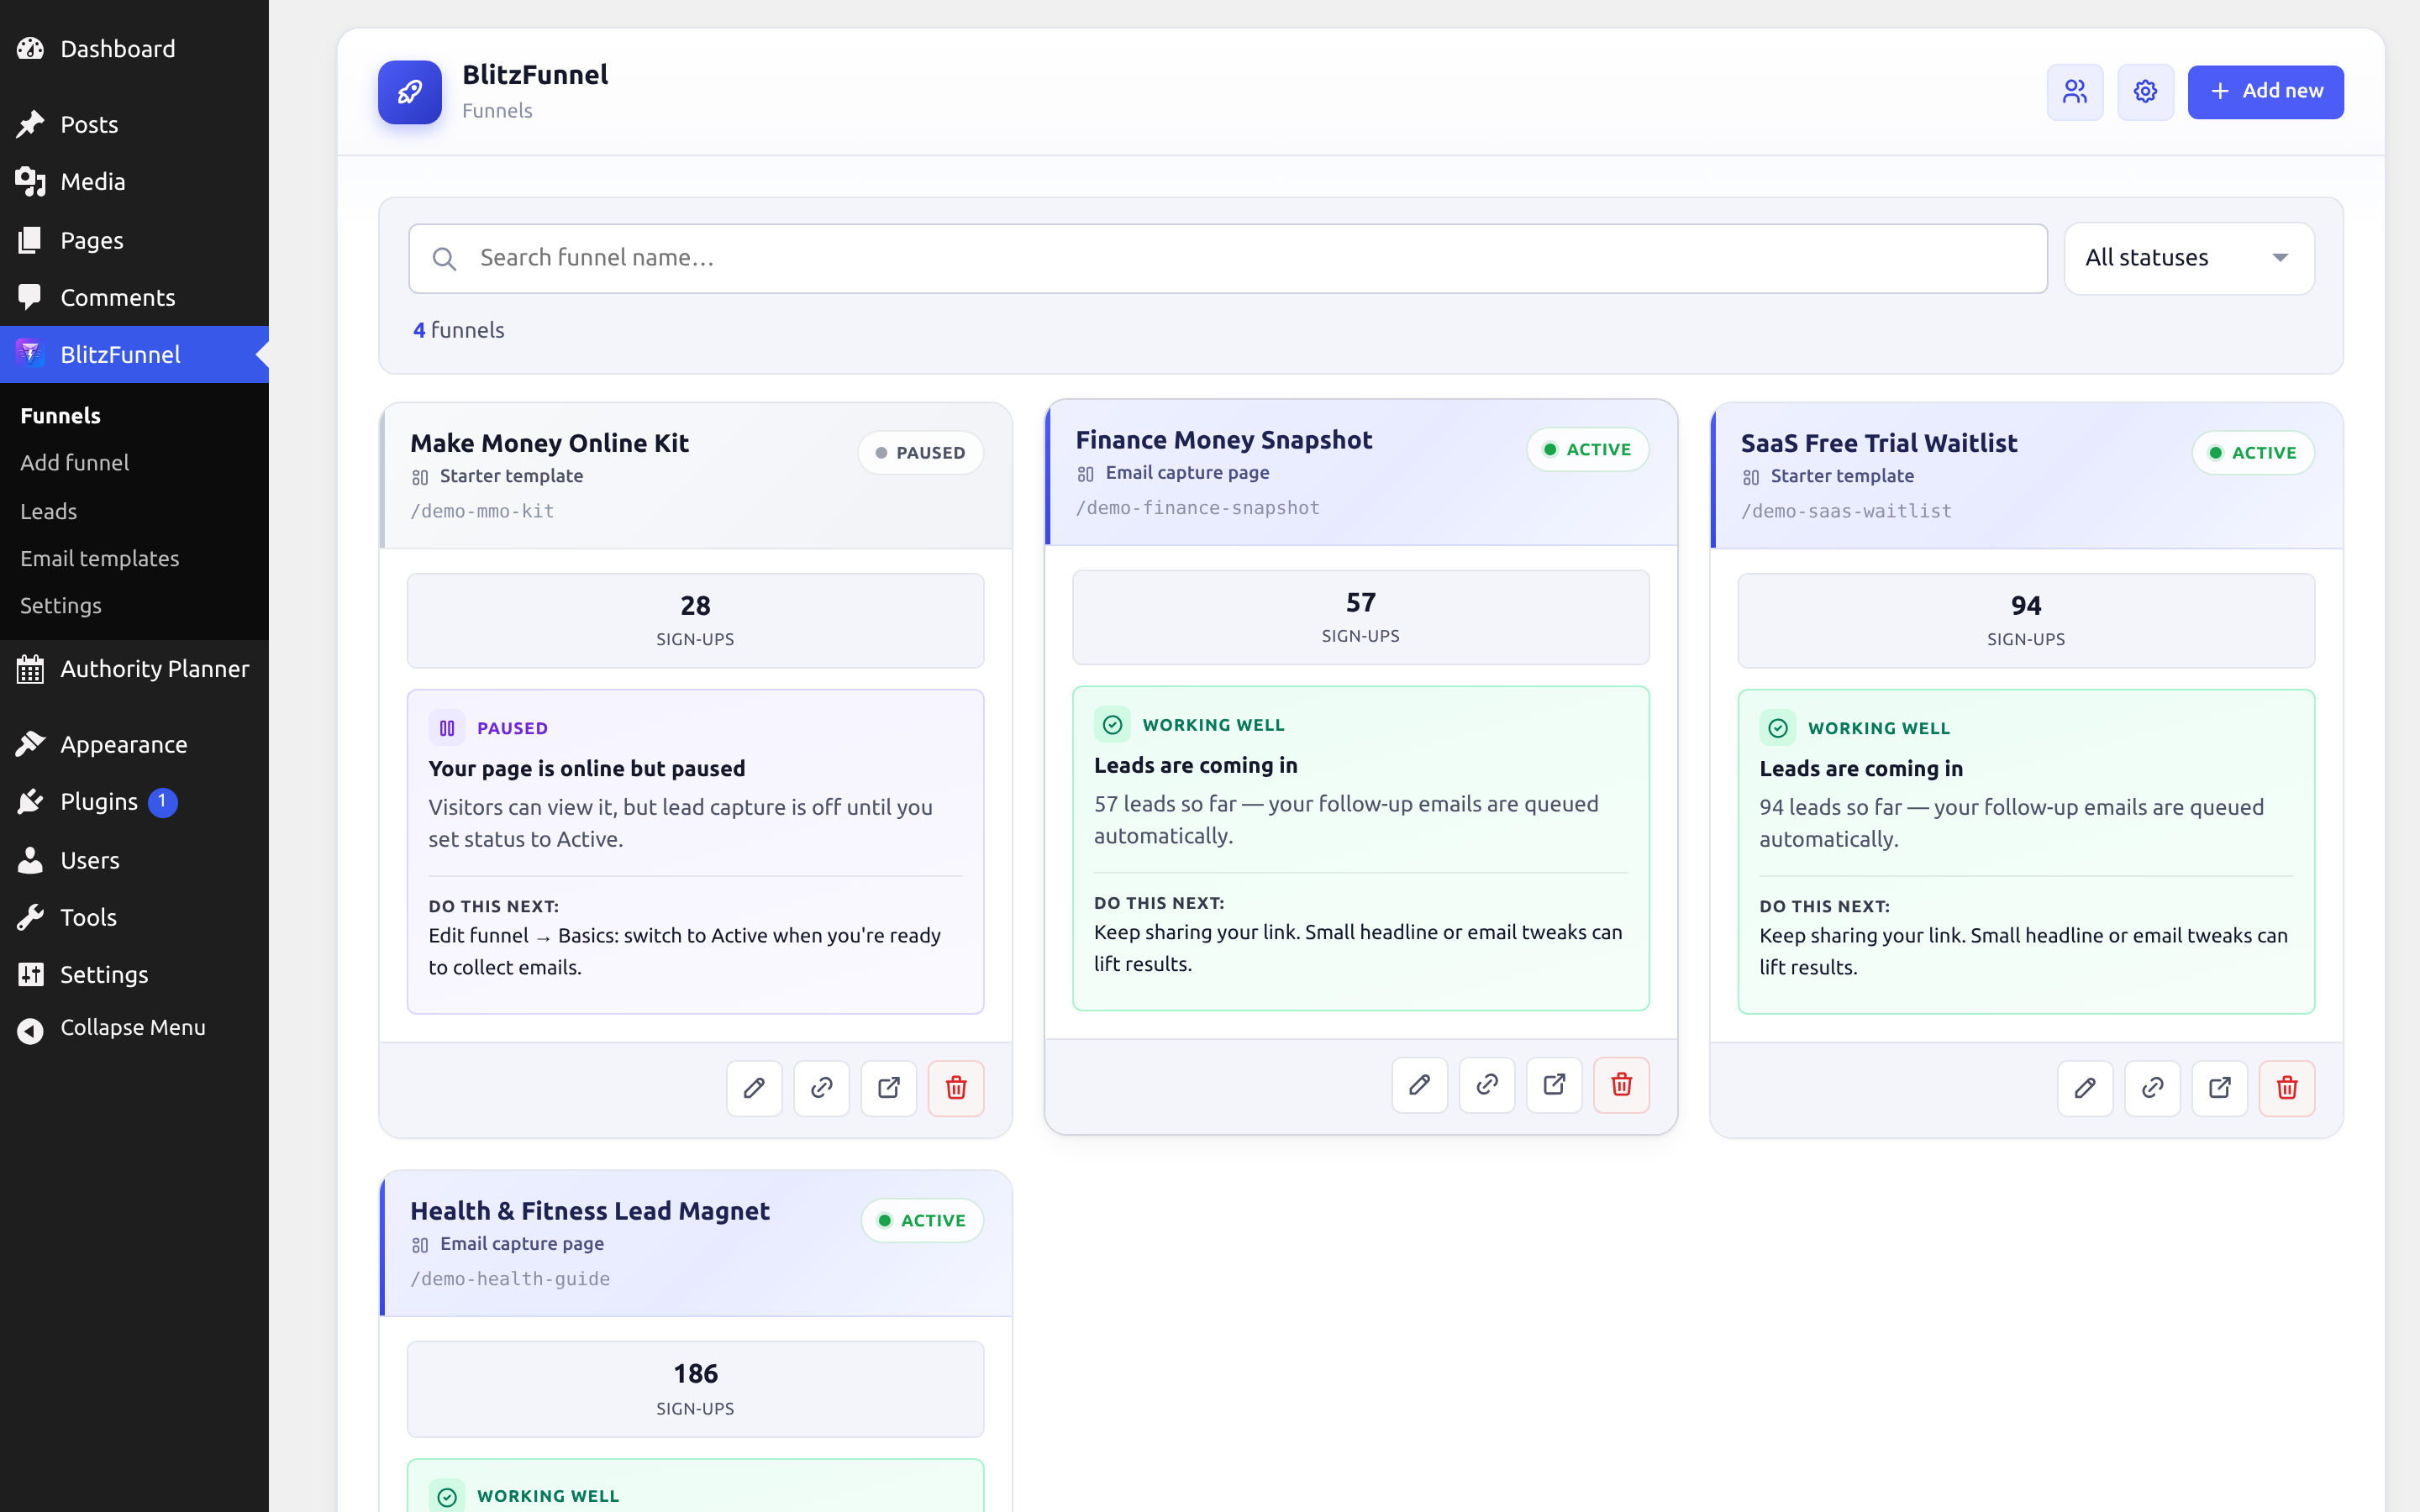Click the /demo-saas-waitlist slug text
2420x1512 pixels.
(1846, 511)
